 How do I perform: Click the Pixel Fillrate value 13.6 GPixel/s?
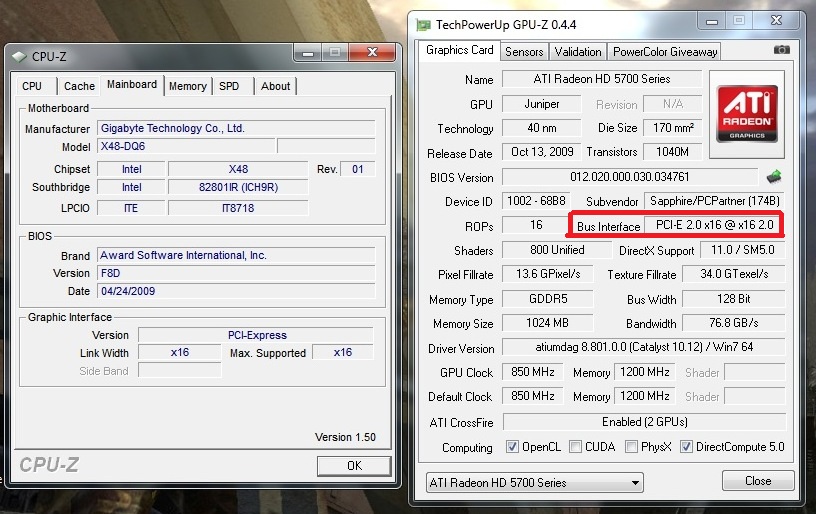pyautogui.click(x=547, y=274)
